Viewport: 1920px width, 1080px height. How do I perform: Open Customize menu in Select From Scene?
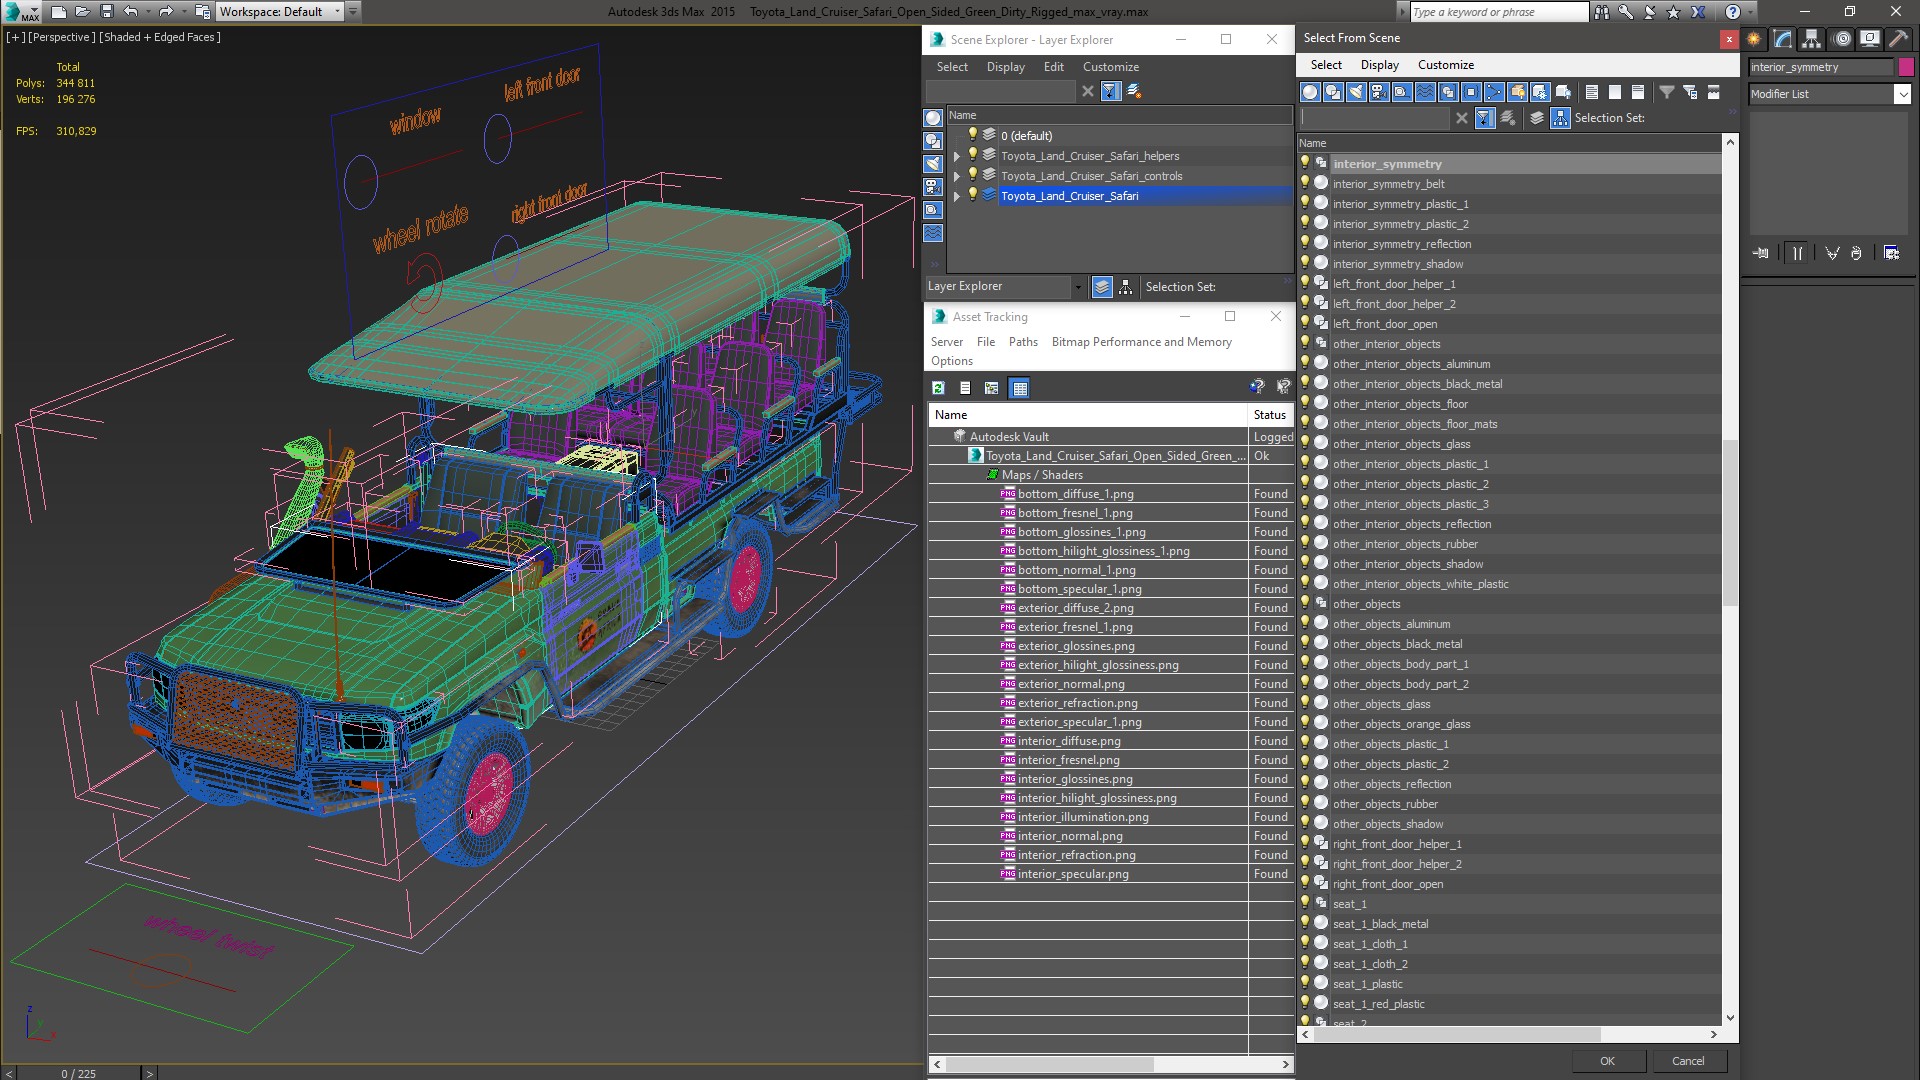(1445, 65)
